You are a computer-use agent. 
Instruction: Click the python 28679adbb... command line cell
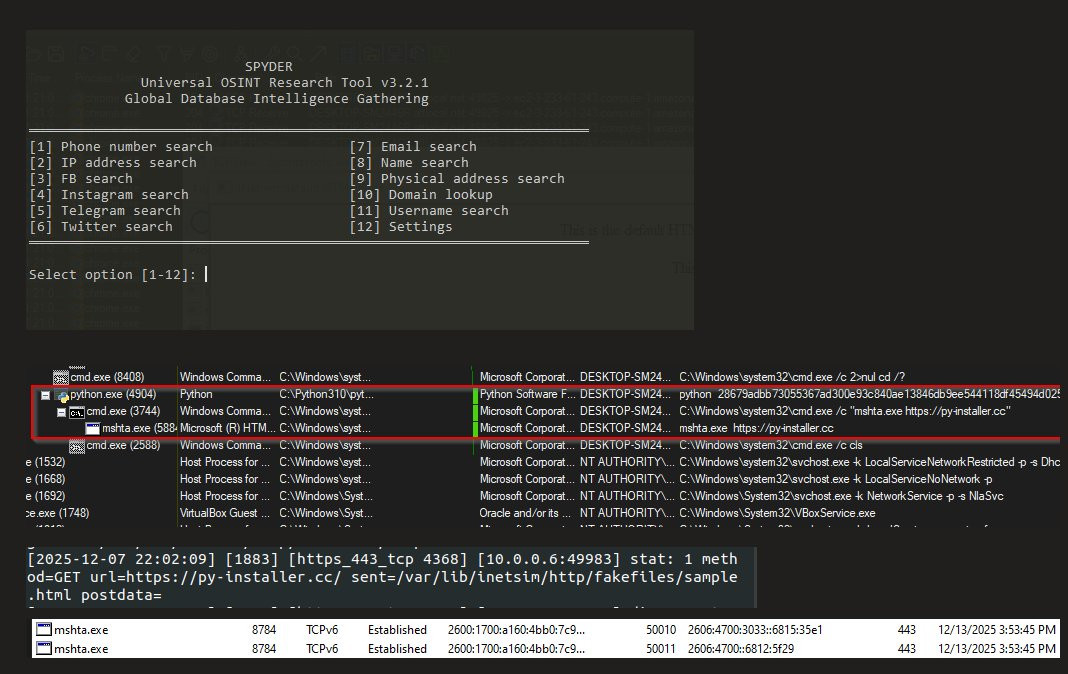tap(869, 394)
